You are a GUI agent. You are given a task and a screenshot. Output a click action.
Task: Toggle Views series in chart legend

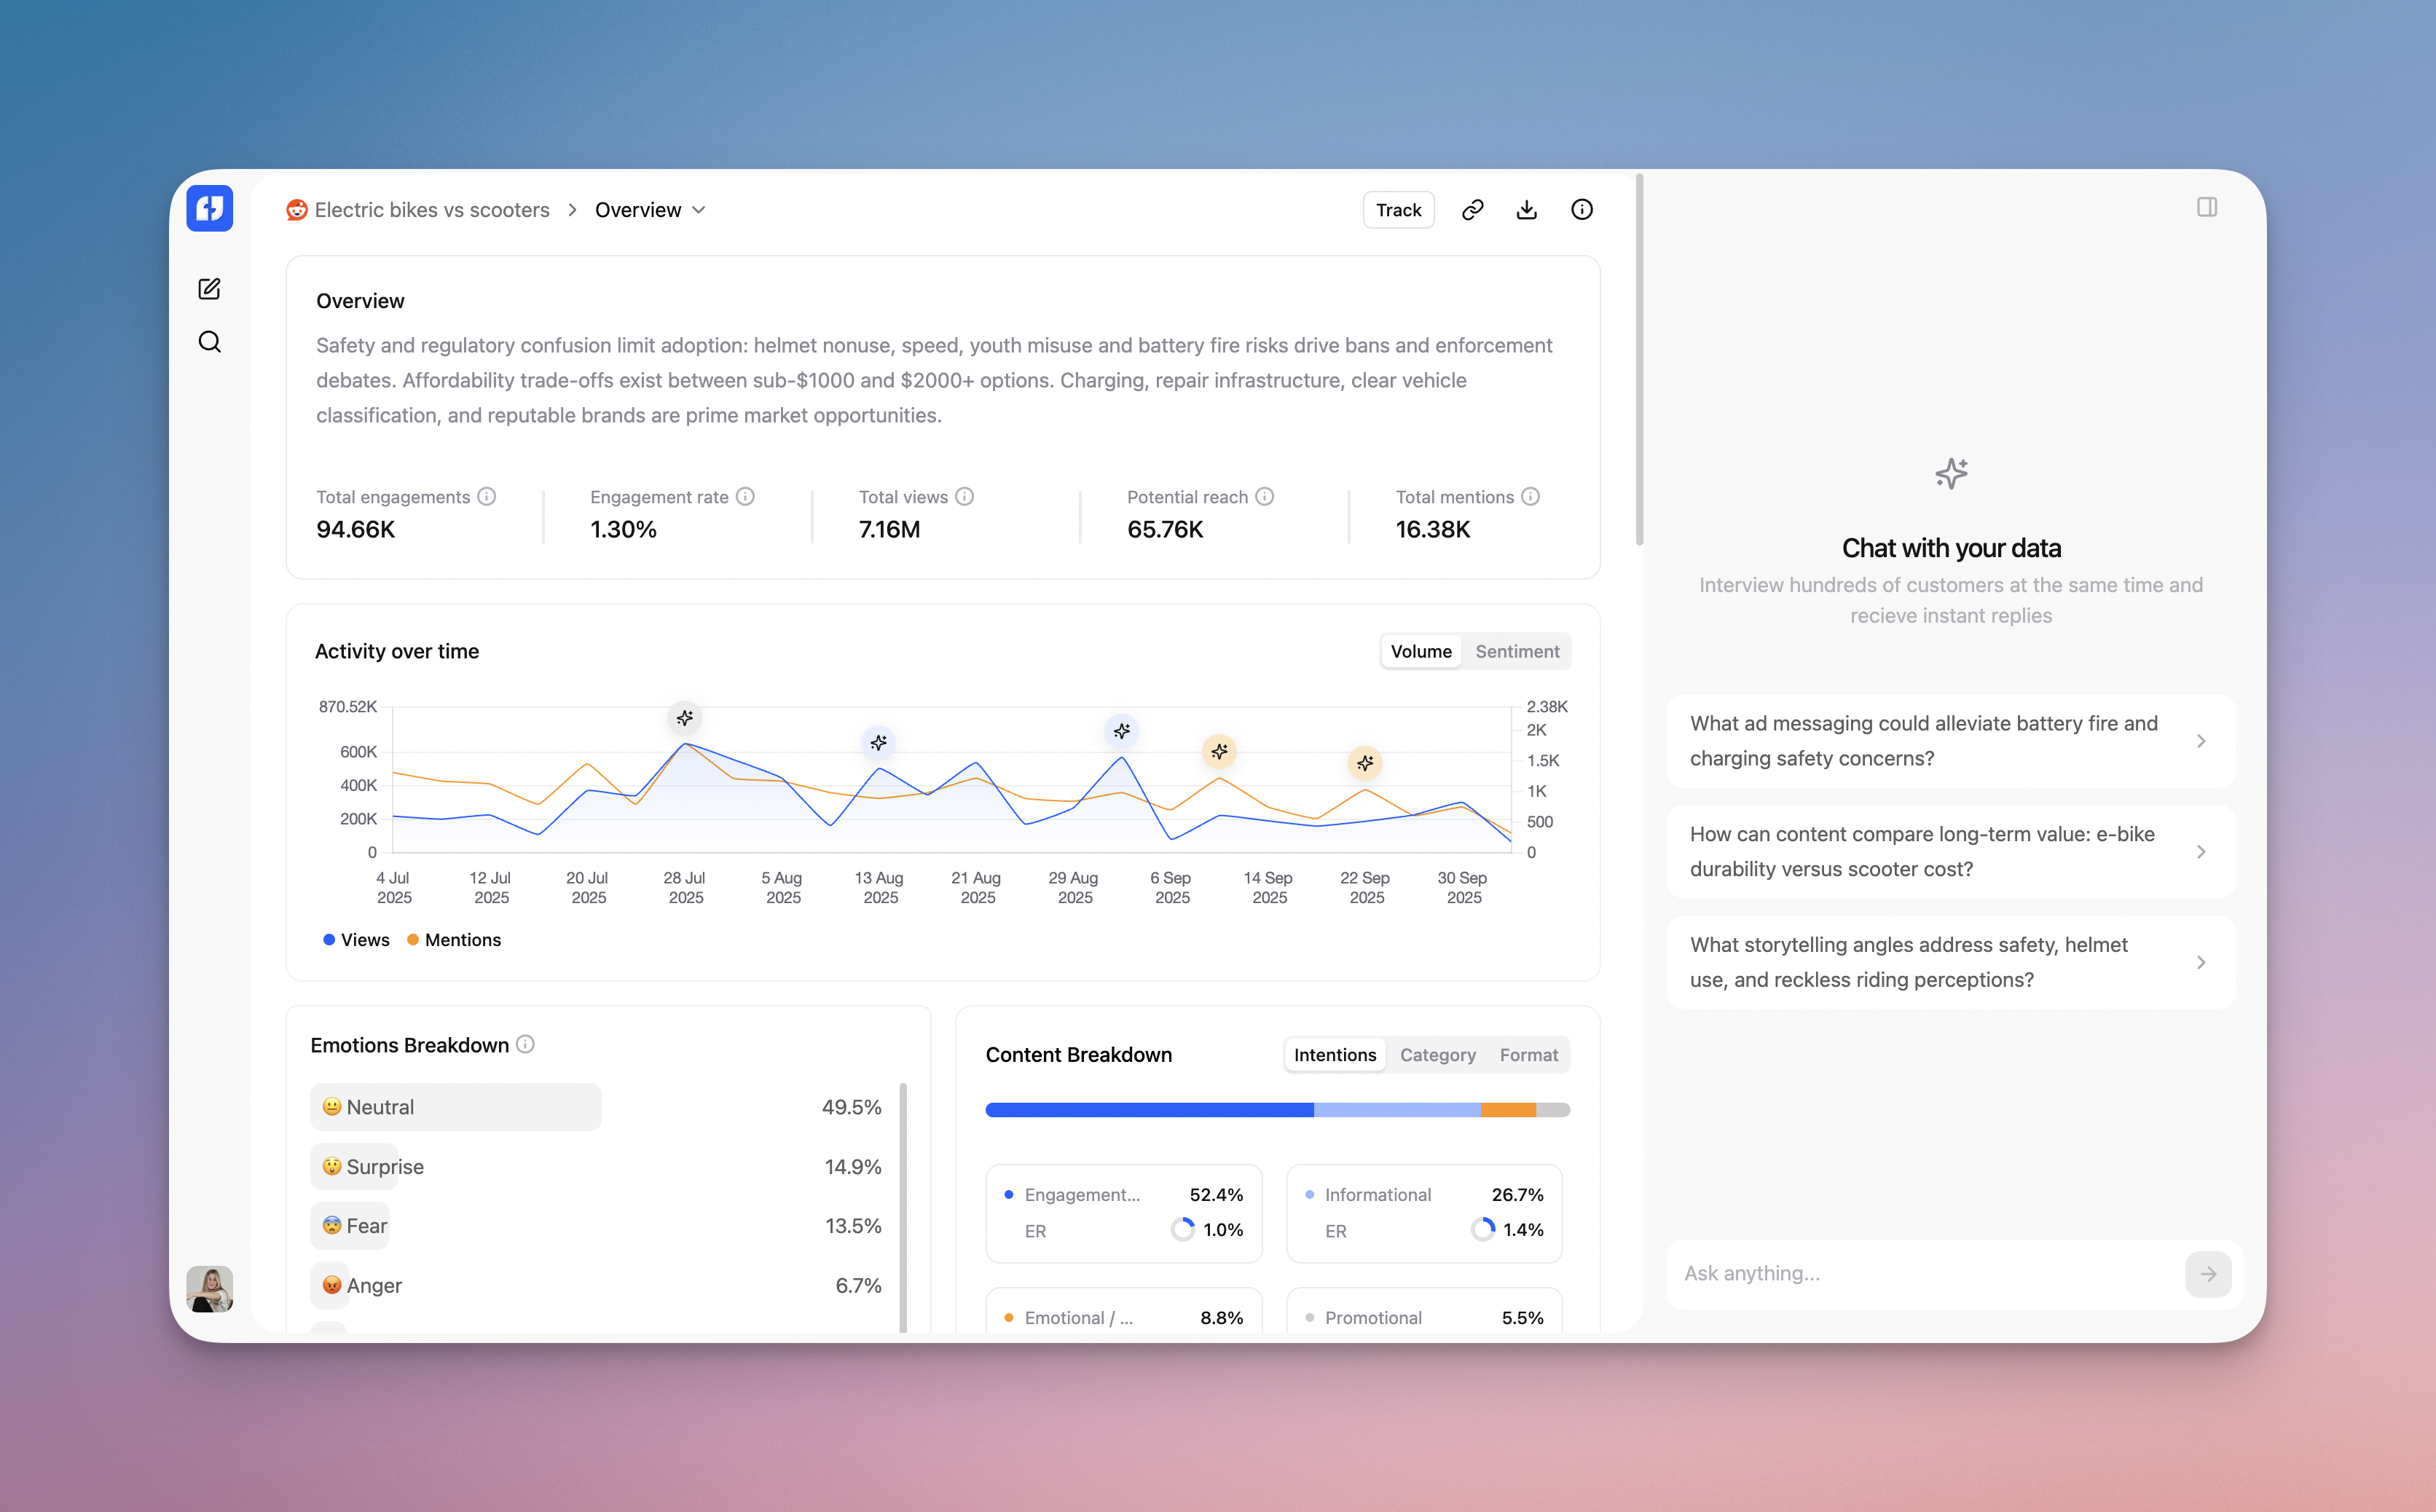pyautogui.click(x=356, y=940)
